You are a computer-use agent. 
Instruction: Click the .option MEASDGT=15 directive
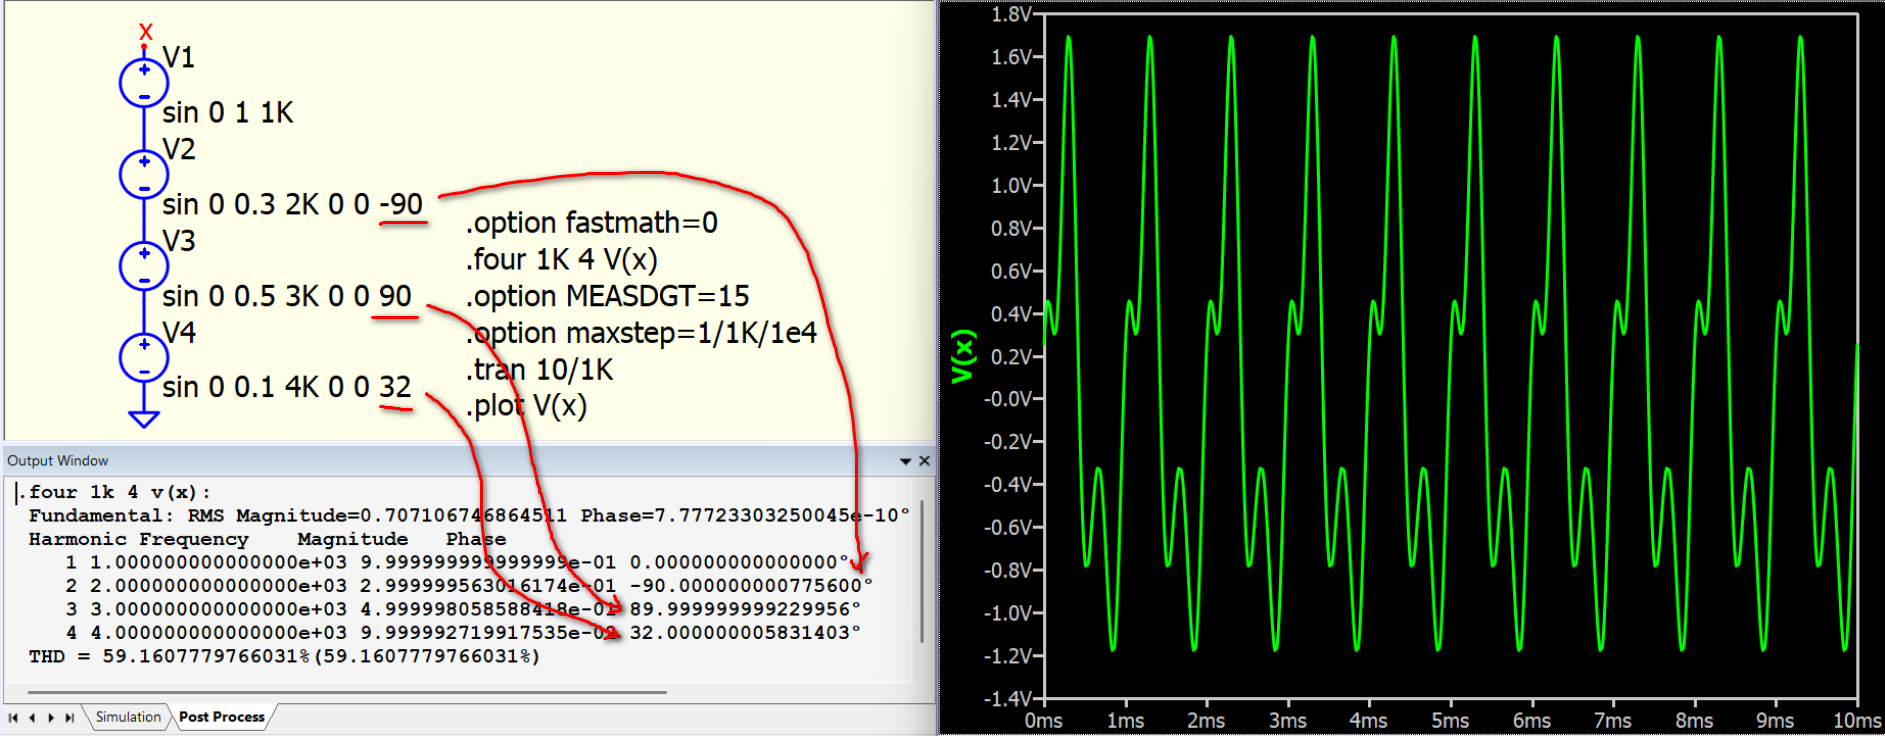pos(607,297)
